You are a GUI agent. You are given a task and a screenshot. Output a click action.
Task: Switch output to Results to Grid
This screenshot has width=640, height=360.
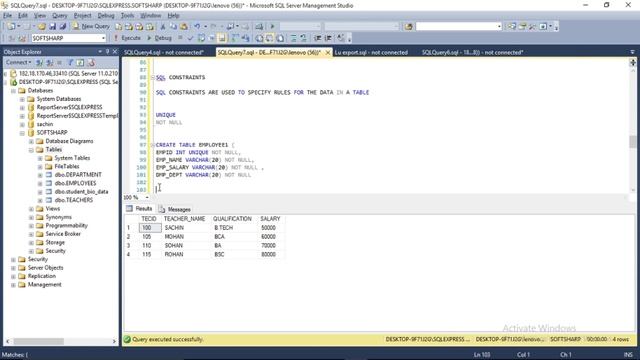point(269,38)
